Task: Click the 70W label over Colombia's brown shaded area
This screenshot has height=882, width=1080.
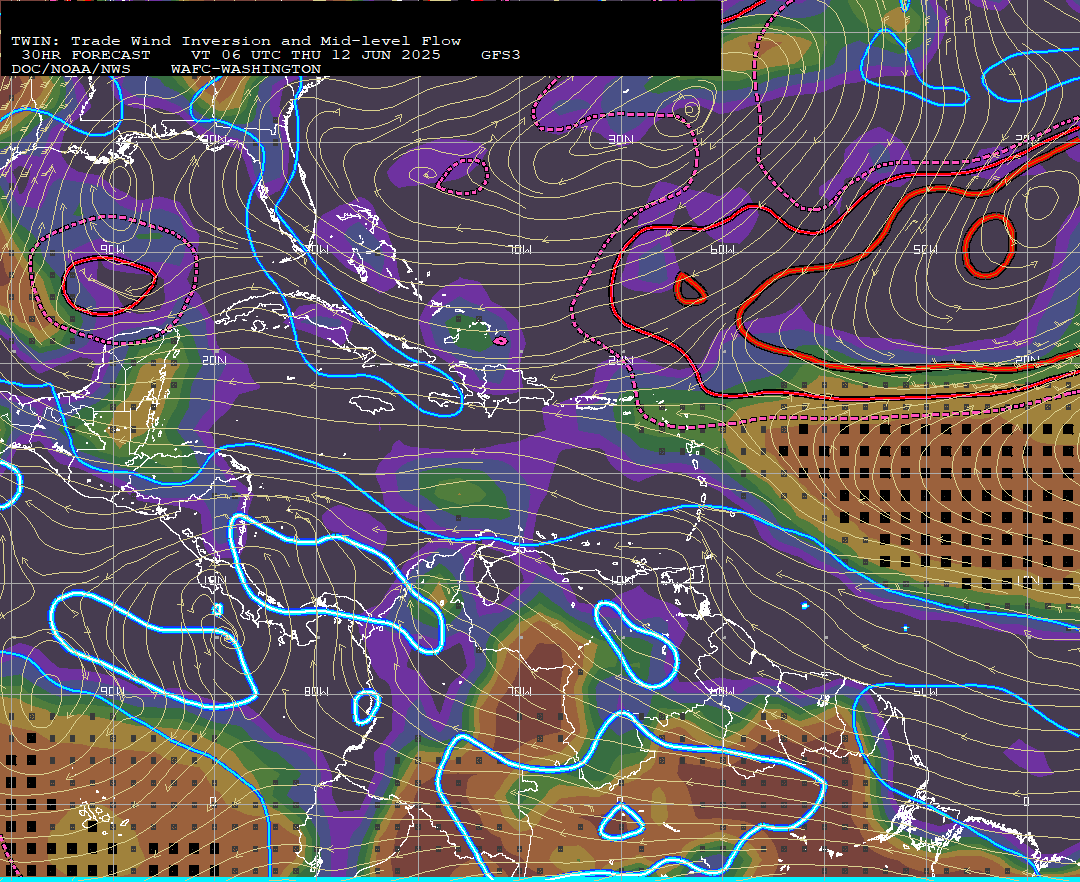Action: [x=520, y=691]
